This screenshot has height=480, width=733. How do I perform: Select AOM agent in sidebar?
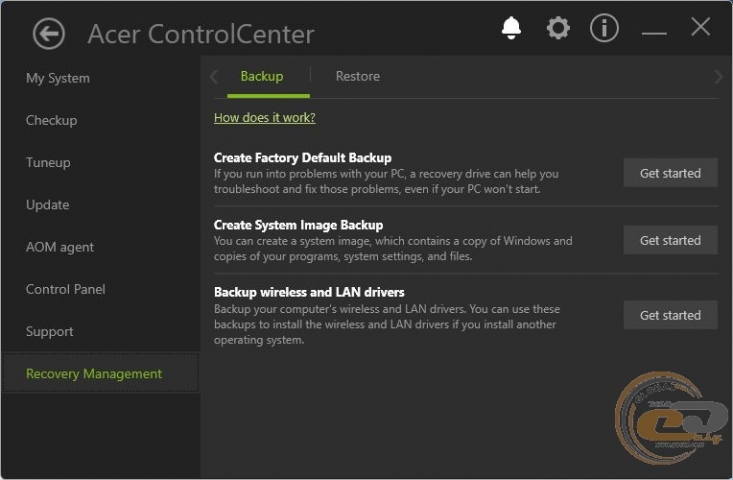tap(59, 247)
